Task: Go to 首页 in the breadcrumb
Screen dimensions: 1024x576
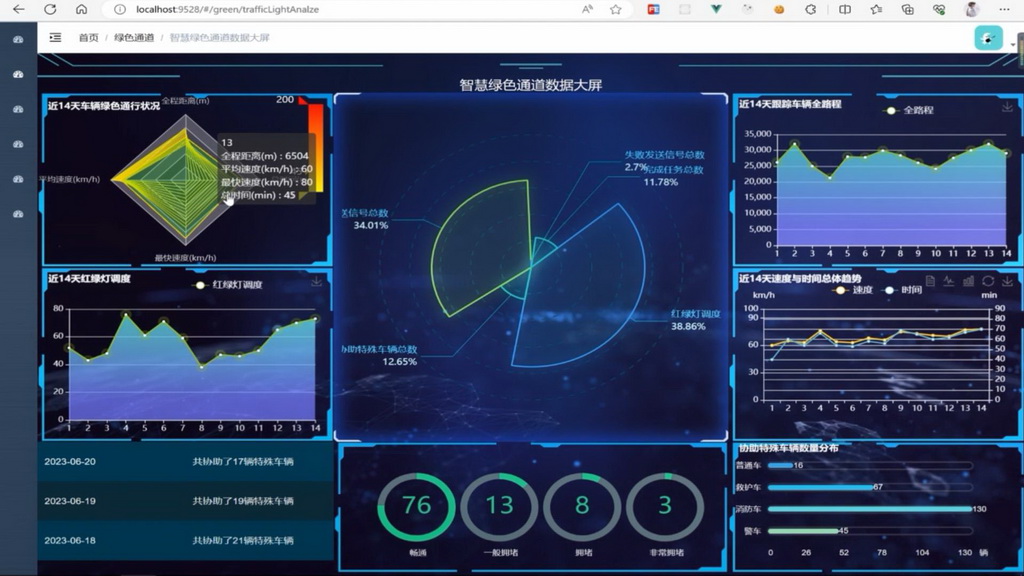Action: (x=89, y=38)
